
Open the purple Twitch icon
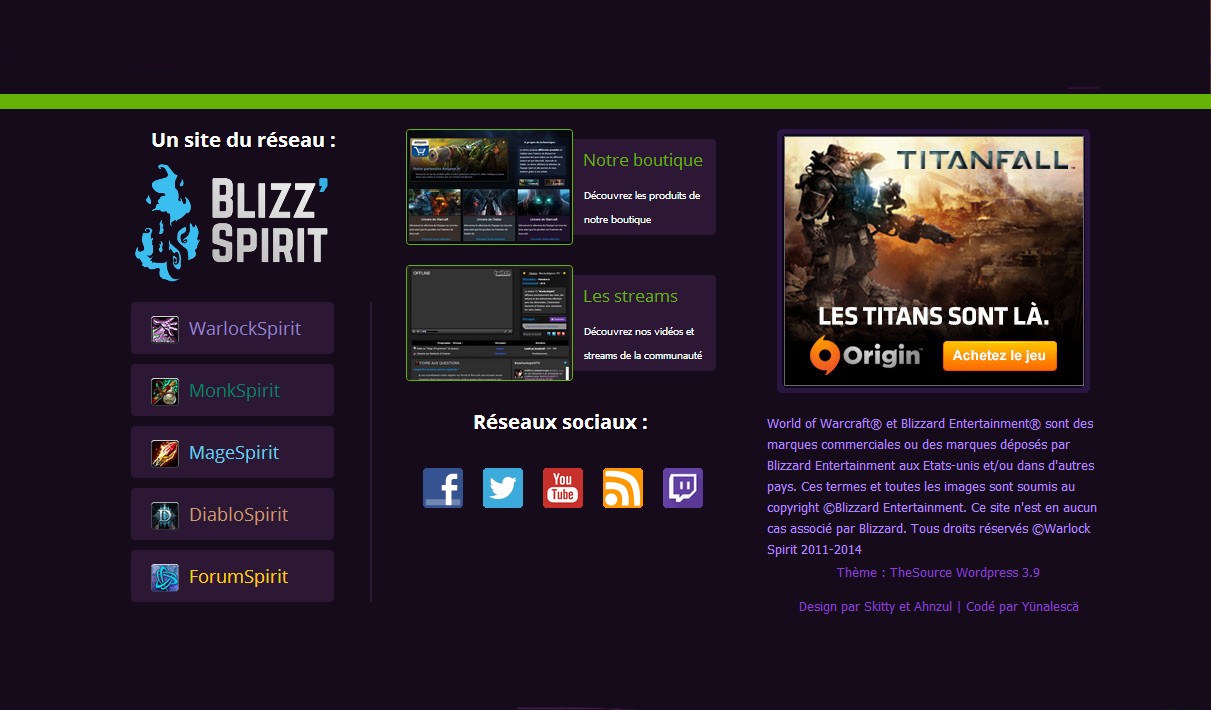[x=683, y=488]
